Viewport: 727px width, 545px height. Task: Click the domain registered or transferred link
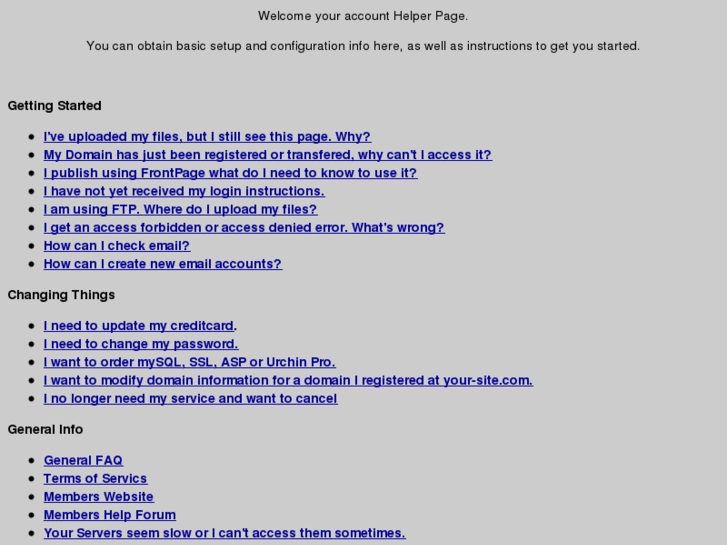pyautogui.click(x=268, y=155)
